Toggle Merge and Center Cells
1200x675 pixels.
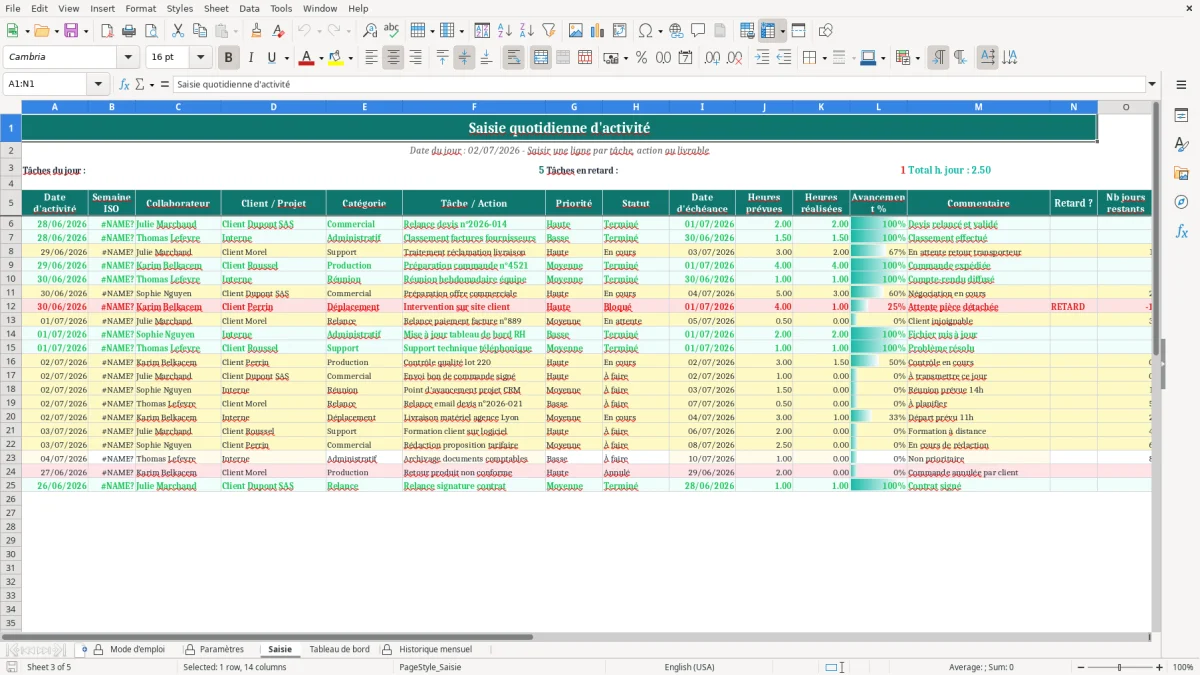[541, 58]
